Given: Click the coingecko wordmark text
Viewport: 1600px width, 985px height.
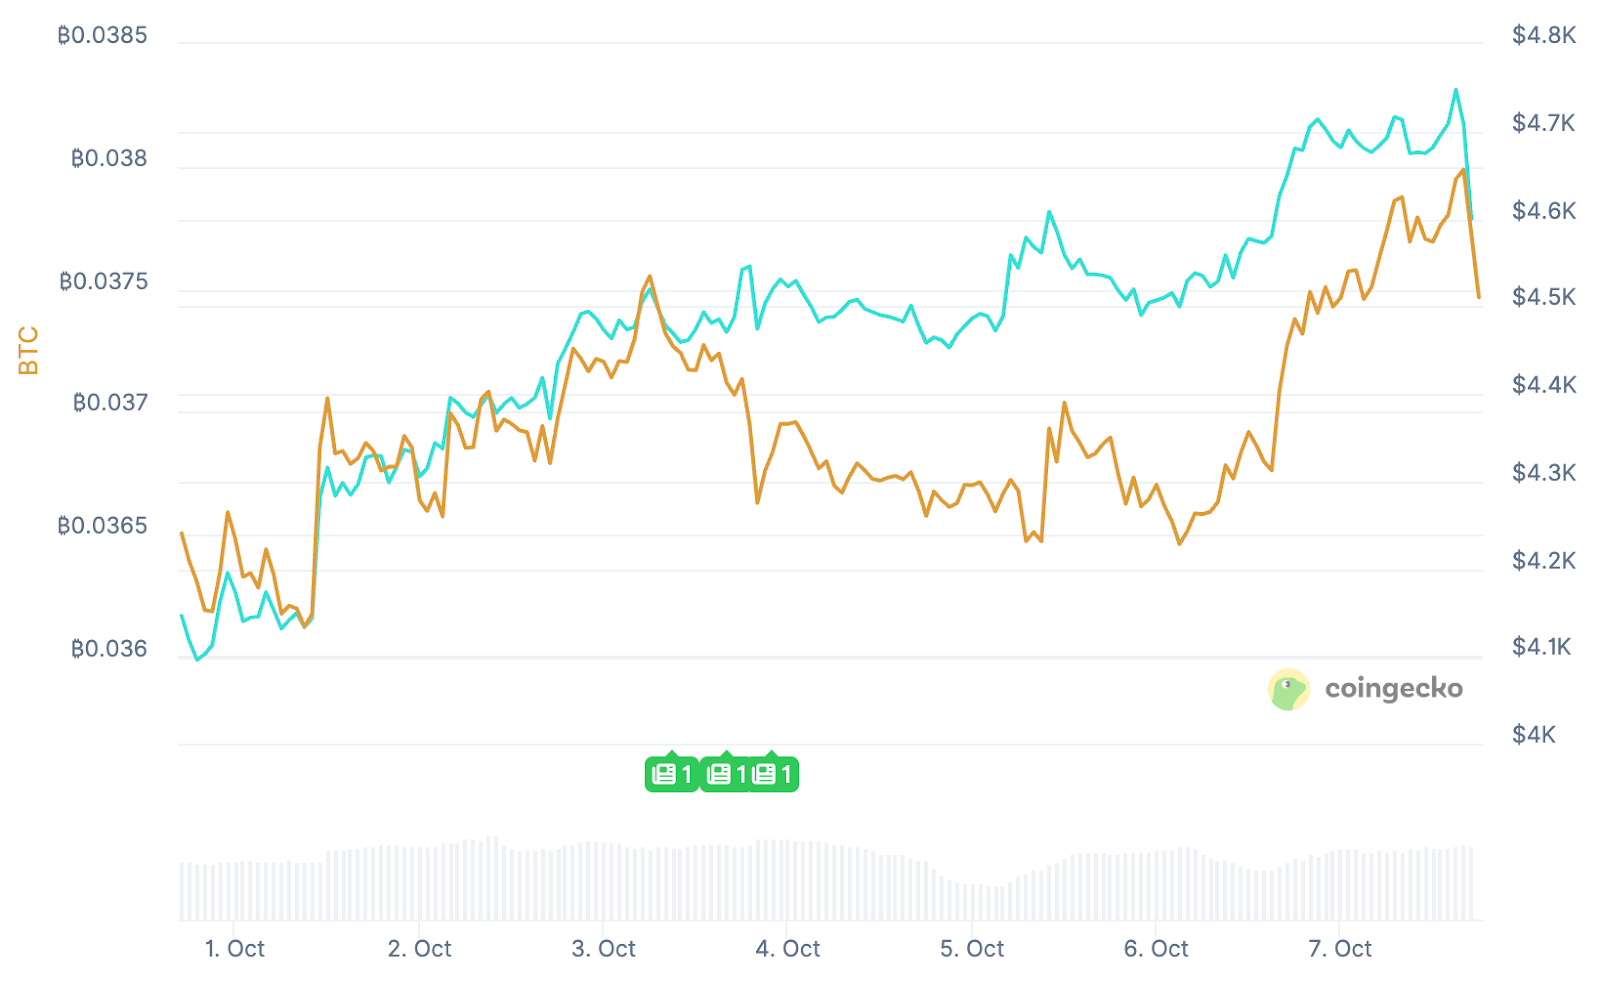Looking at the screenshot, I should click(x=1393, y=688).
